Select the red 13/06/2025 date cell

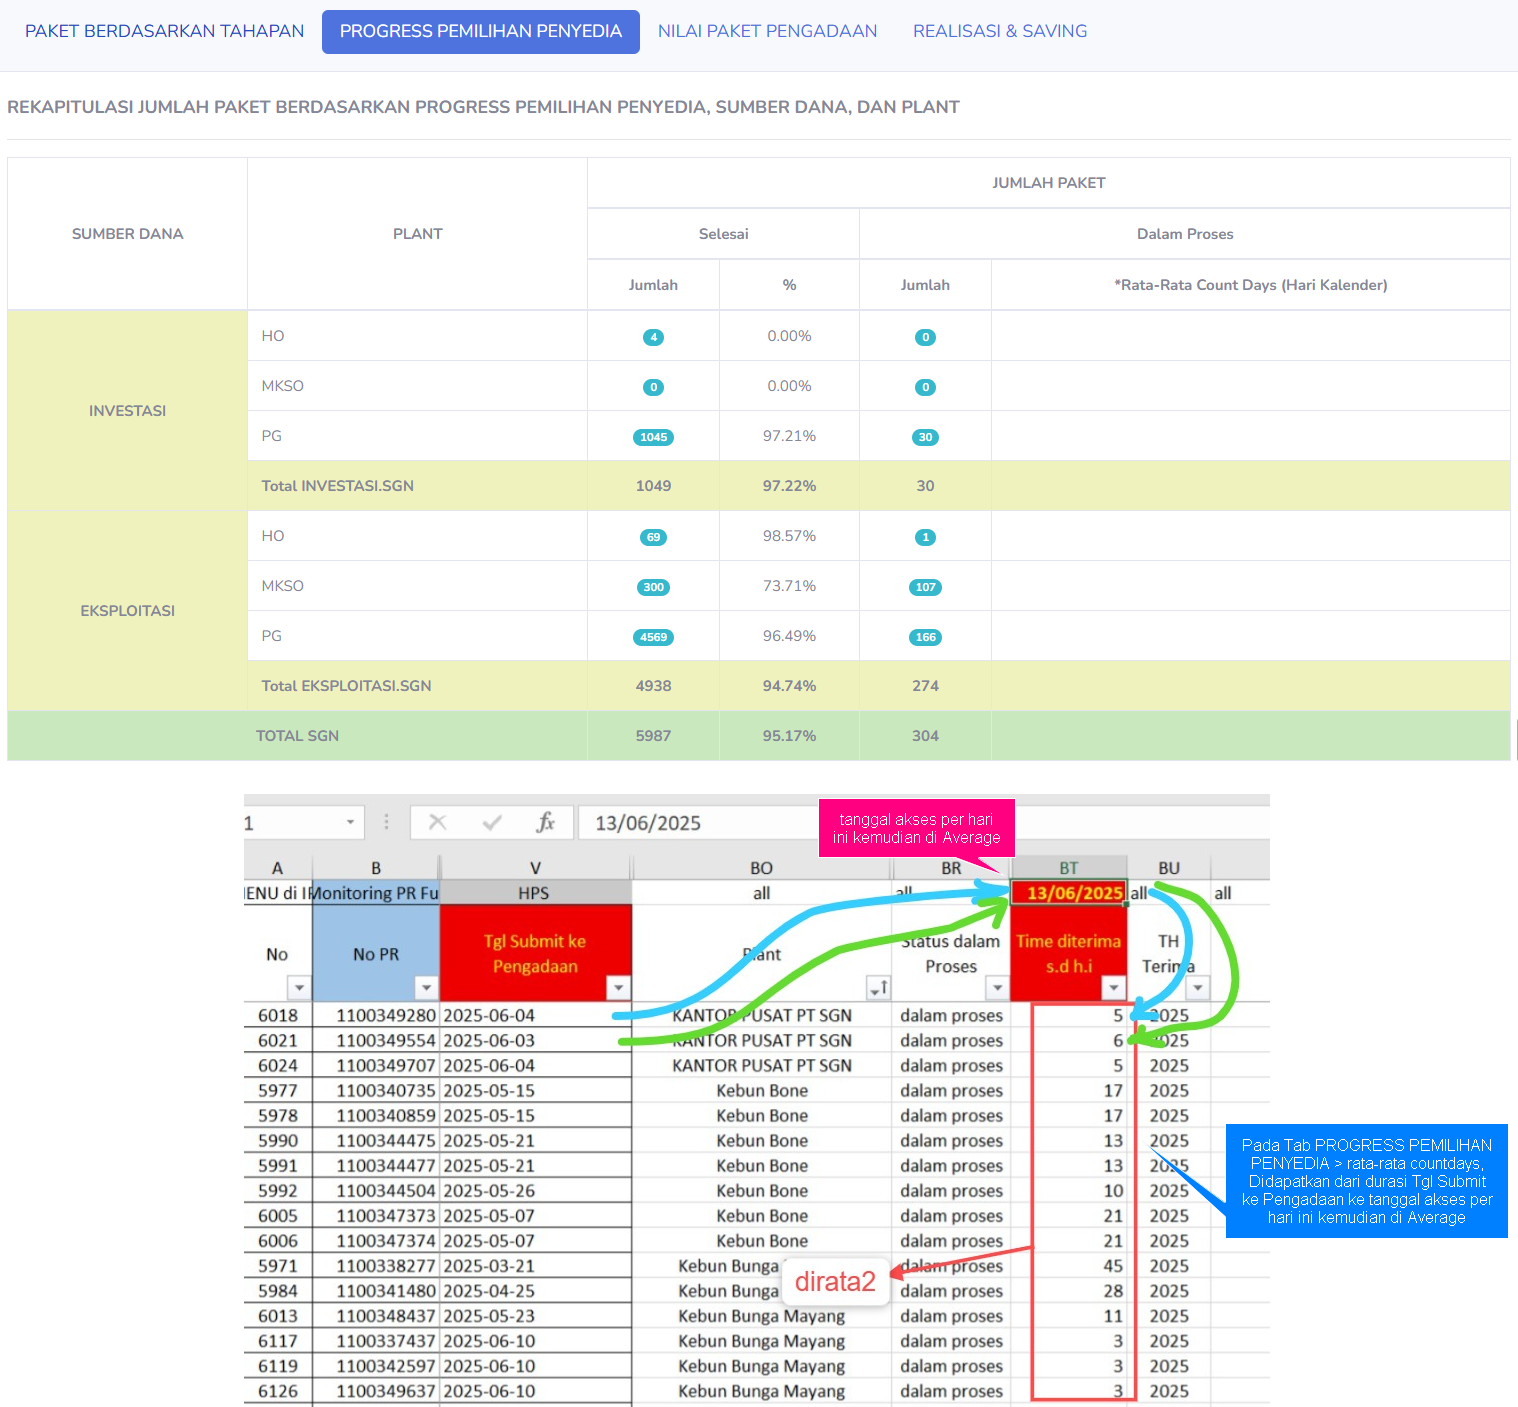click(1068, 893)
